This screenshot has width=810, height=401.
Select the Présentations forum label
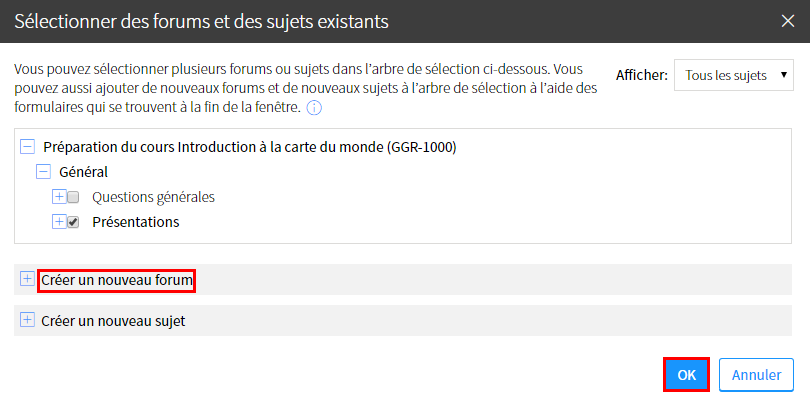136,222
